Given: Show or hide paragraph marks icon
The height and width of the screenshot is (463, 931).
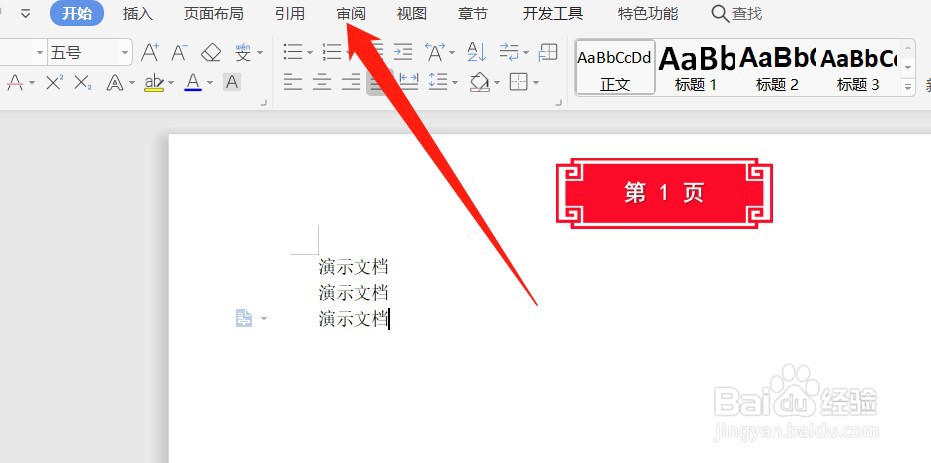Looking at the screenshot, I should click(x=509, y=52).
